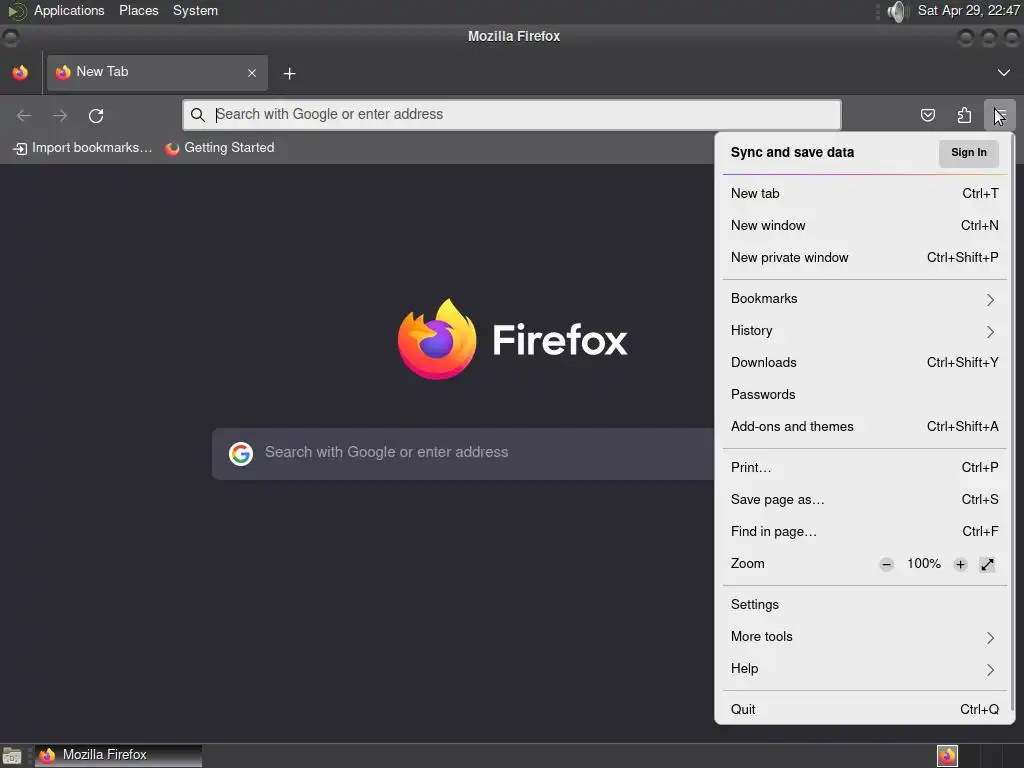Close the application hamburger menu button
1024x768 pixels.
pyautogui.click(x=1000, y=116)
